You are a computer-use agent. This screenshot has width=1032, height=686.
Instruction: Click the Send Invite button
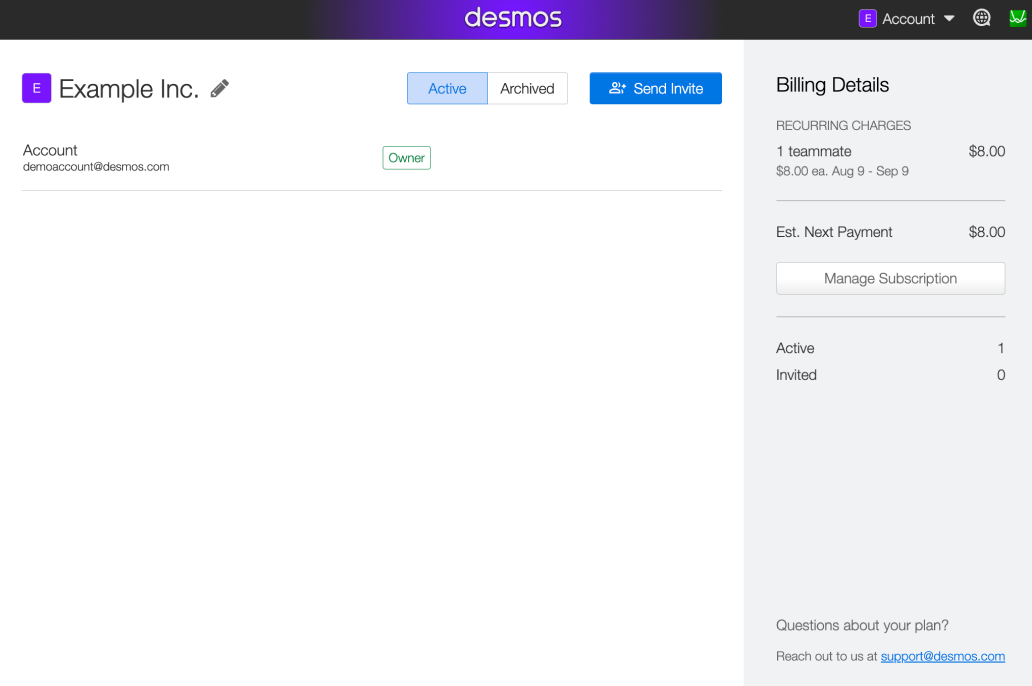(x=656, y=88)
